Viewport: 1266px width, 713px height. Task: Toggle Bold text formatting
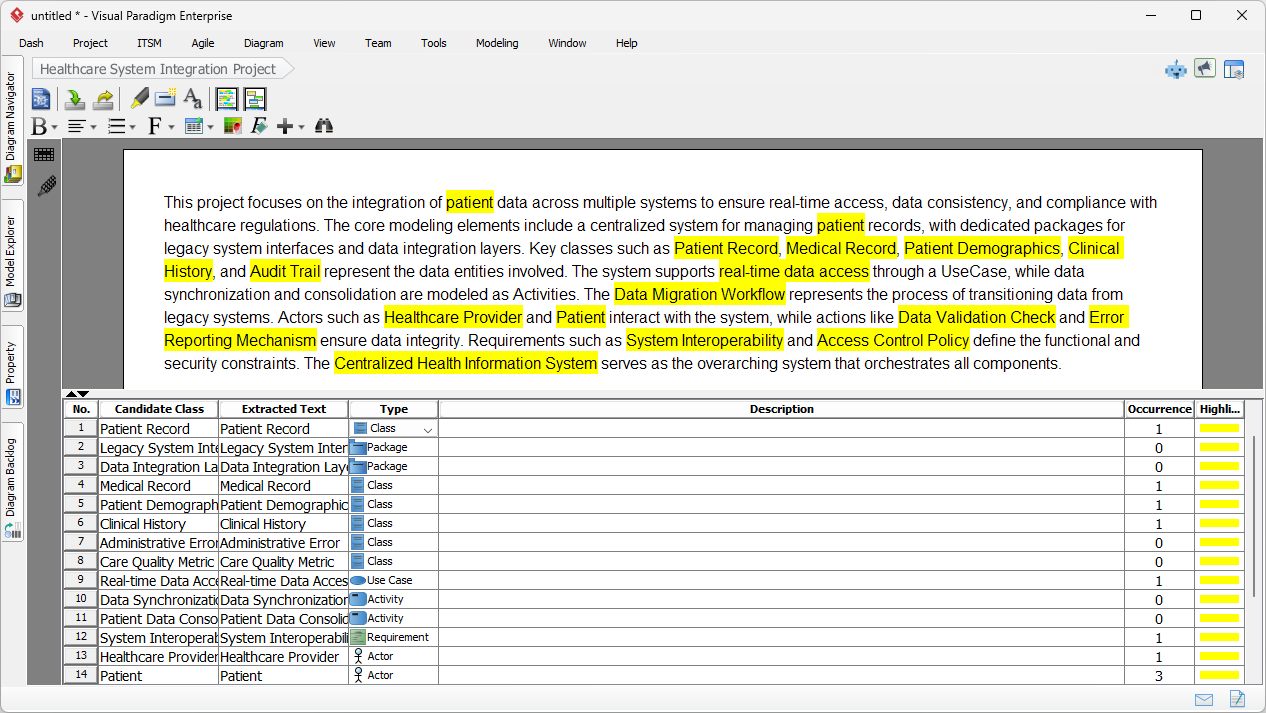40,126
